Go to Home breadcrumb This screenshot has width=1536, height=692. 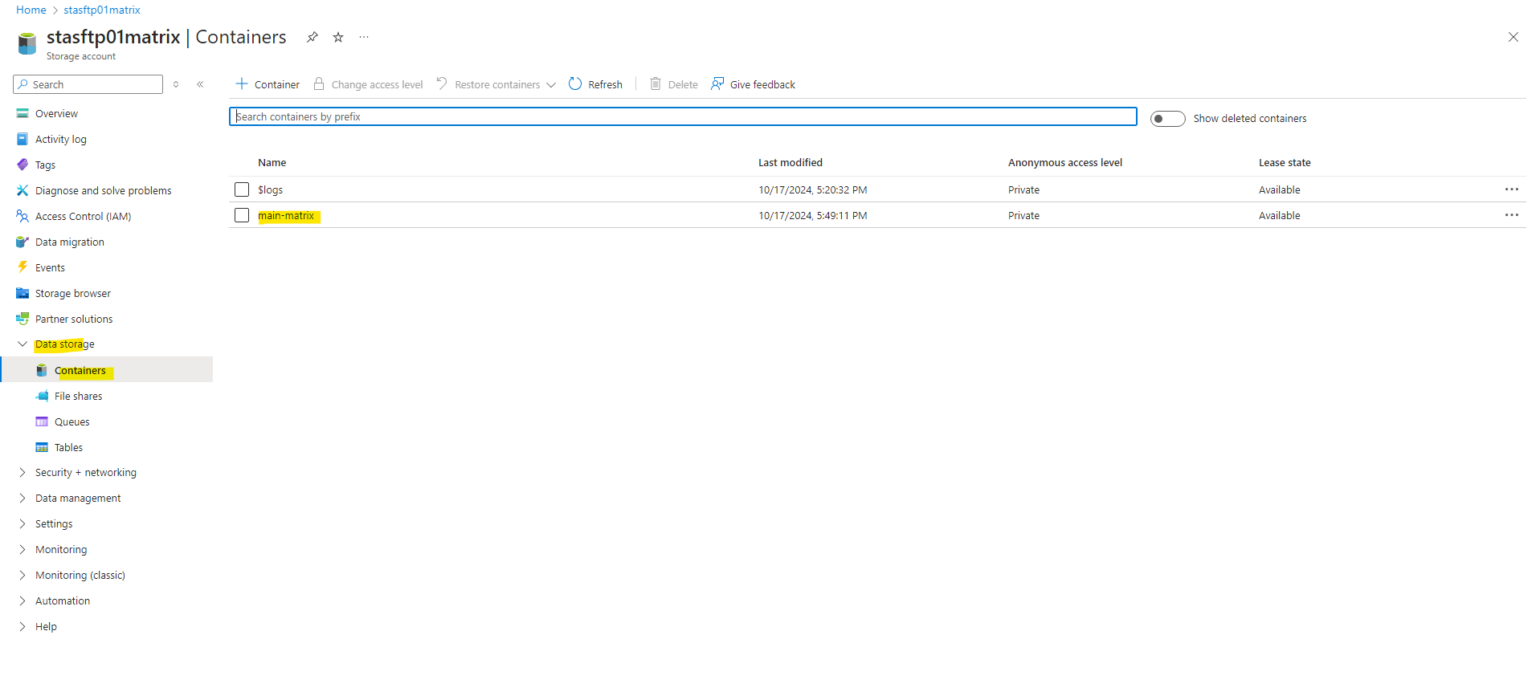pos(31,9)
